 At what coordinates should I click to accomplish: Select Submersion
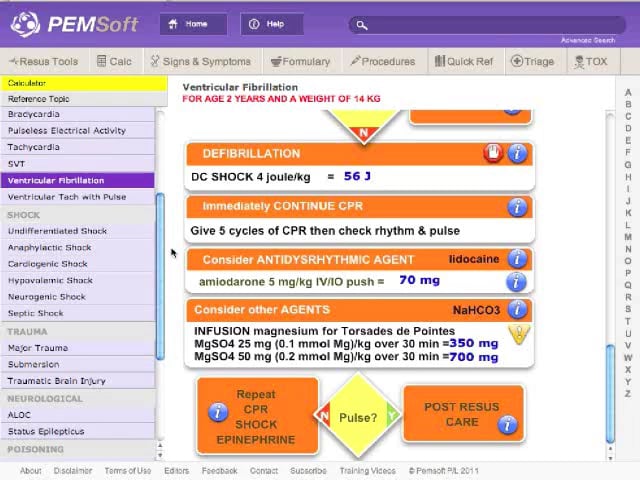click(x=78, y=364)
